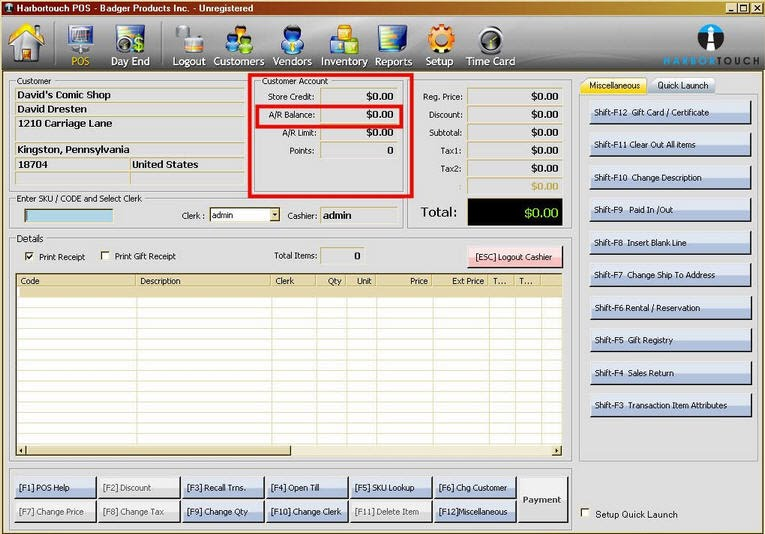
Task: Click the ESC Logout Cashier button
Action: 514,257
